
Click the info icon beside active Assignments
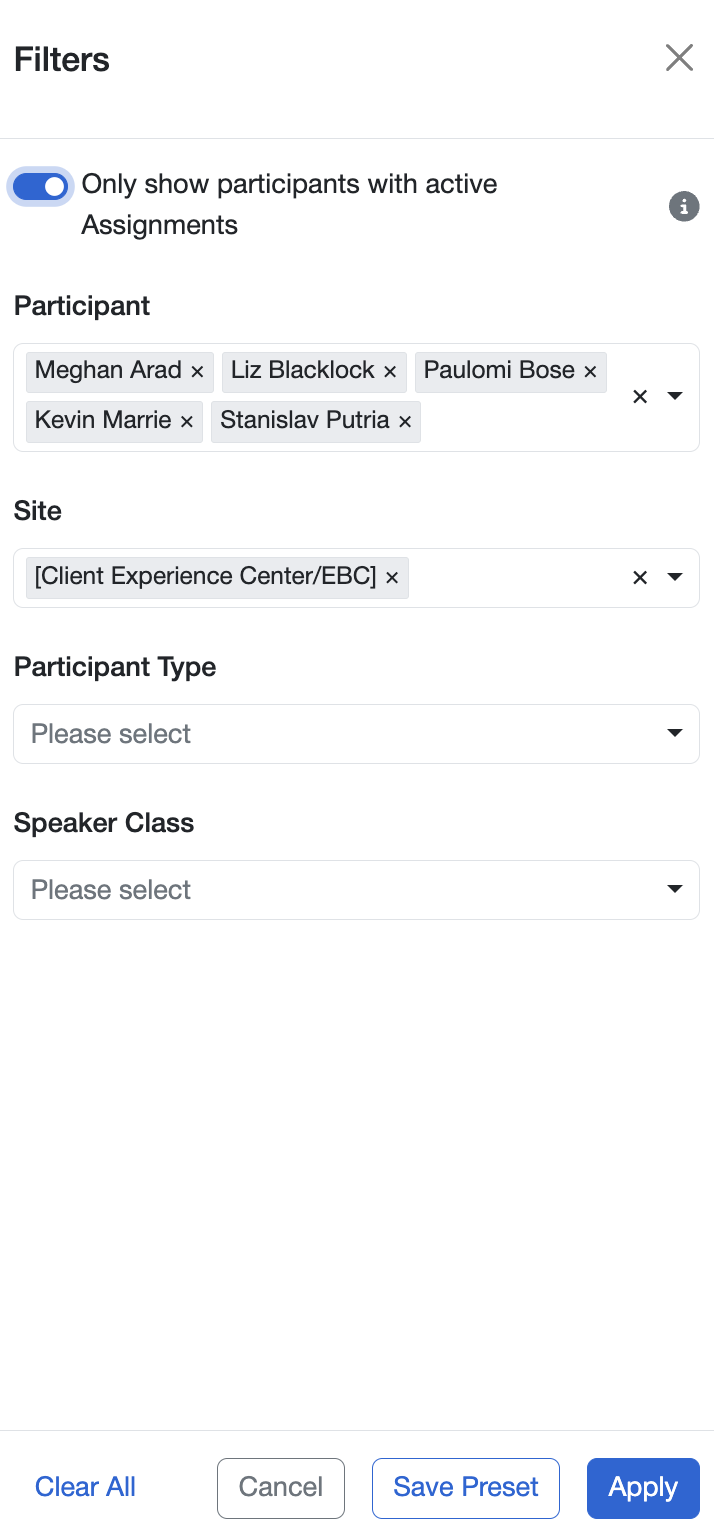(x=684, y=207)
